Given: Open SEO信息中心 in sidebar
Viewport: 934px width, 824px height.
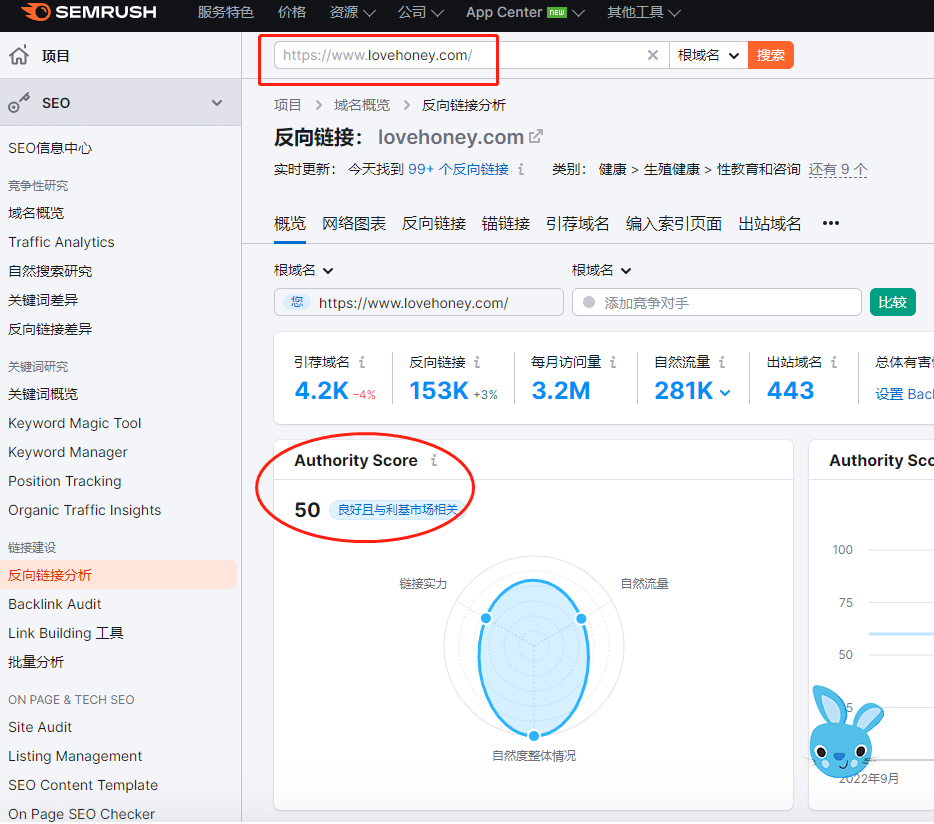Looking at the screenshot, I should tap(50, 148).
